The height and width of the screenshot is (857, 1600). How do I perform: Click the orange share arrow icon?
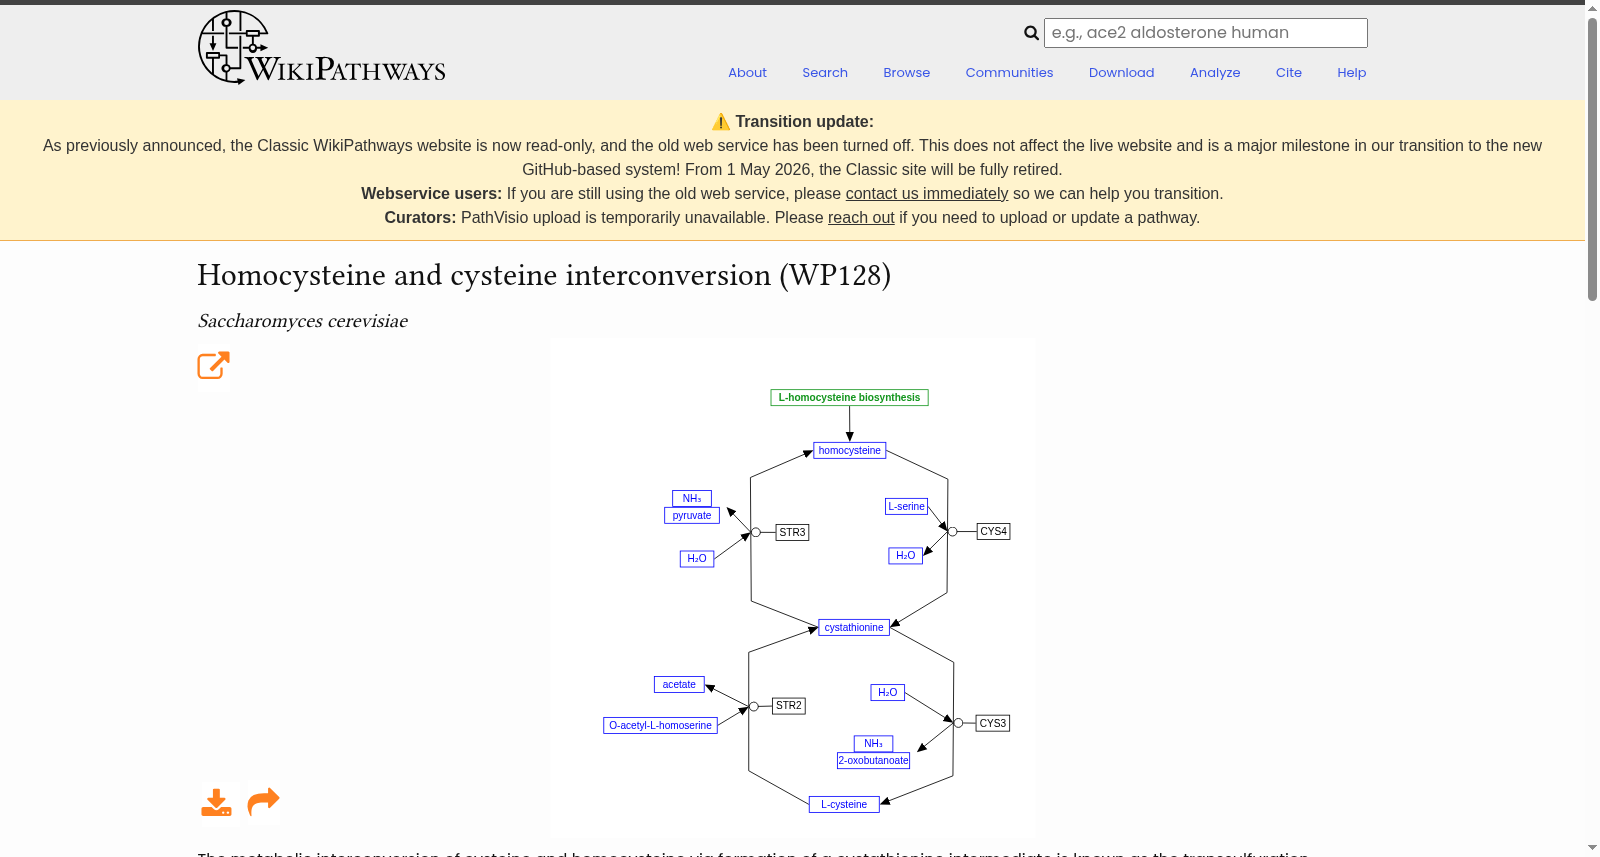tap(263, 801)
